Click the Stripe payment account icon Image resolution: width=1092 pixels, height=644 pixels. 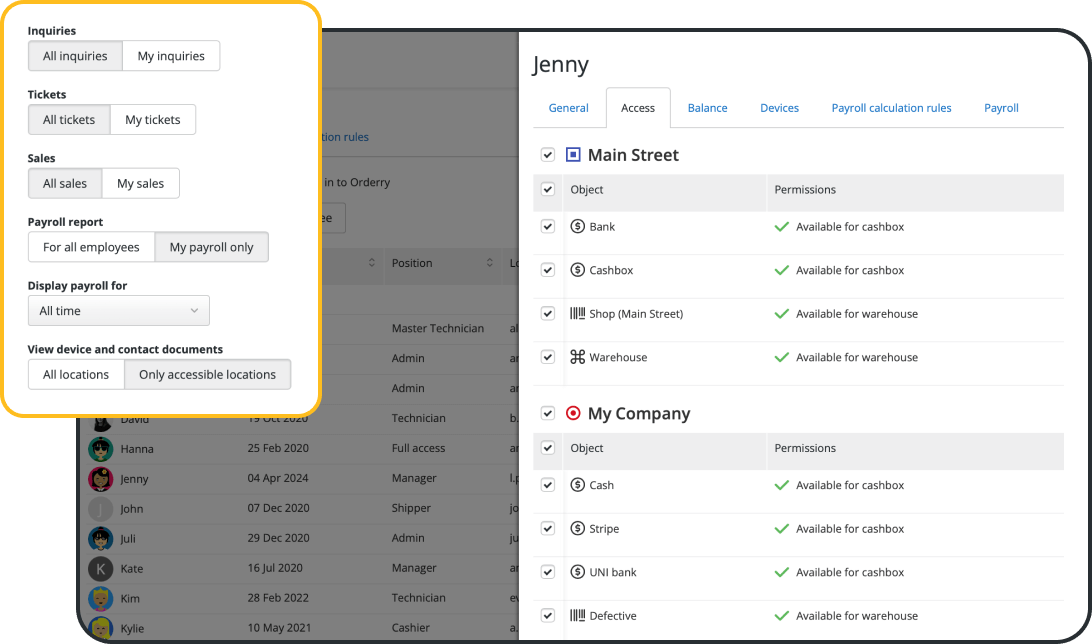point(578,528)
